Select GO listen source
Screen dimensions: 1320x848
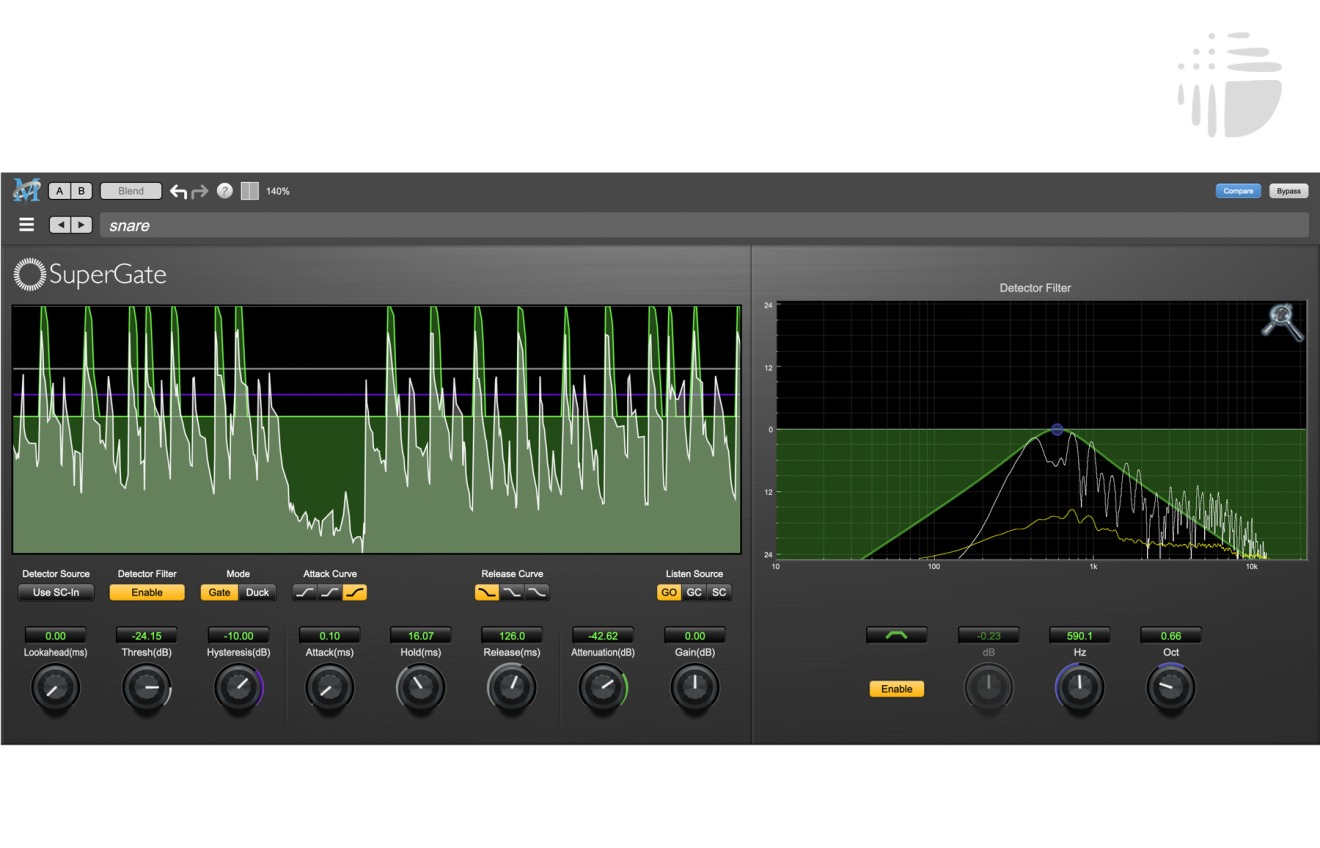click(x=669, y=592)
